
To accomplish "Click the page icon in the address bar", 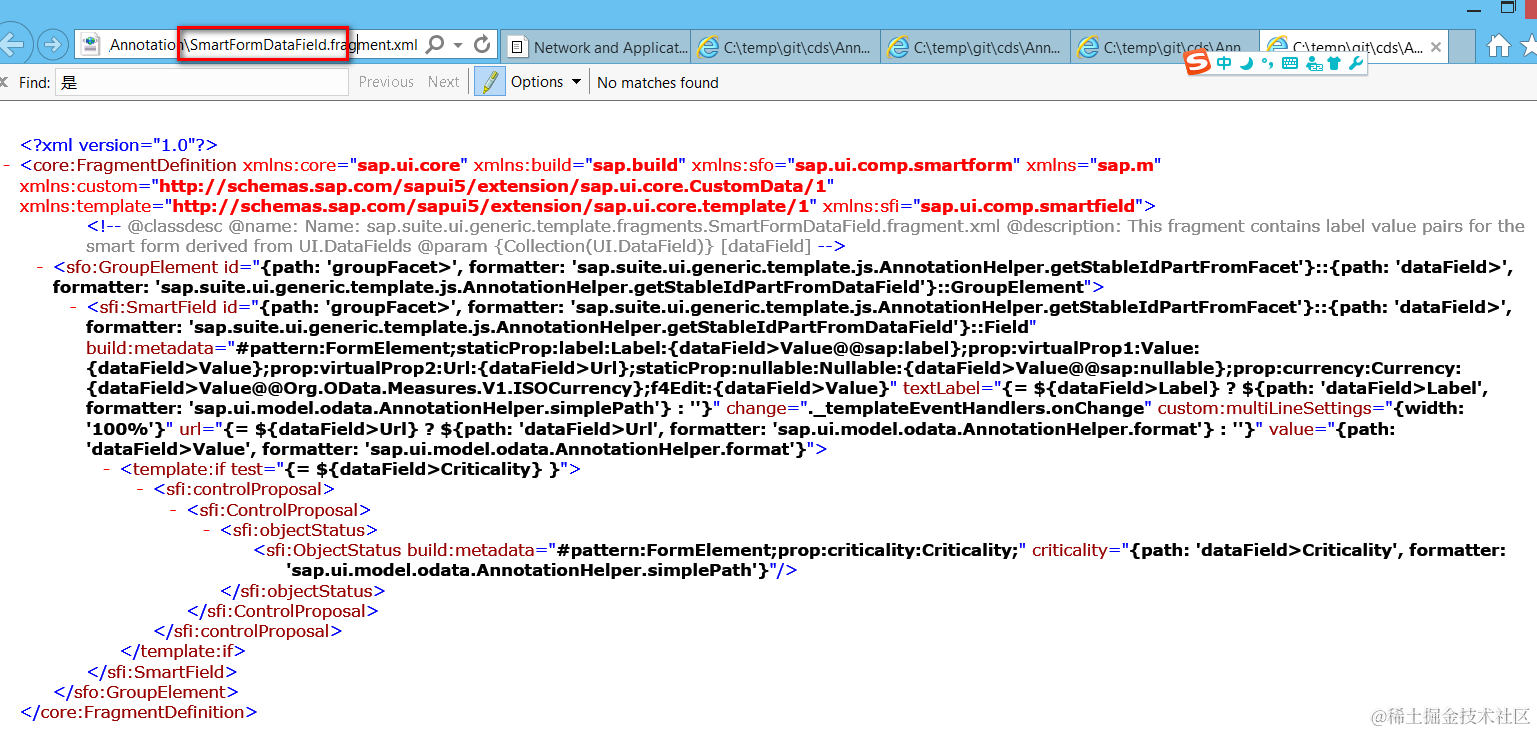I will coord(91,45).
